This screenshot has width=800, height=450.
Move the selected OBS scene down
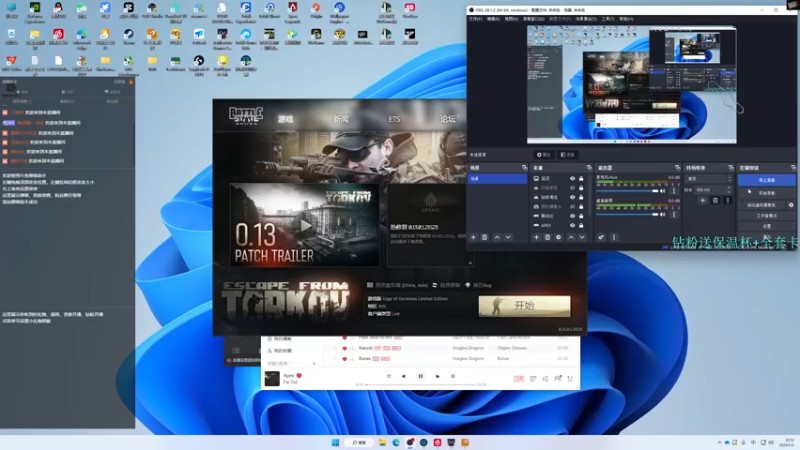point(508,237)
